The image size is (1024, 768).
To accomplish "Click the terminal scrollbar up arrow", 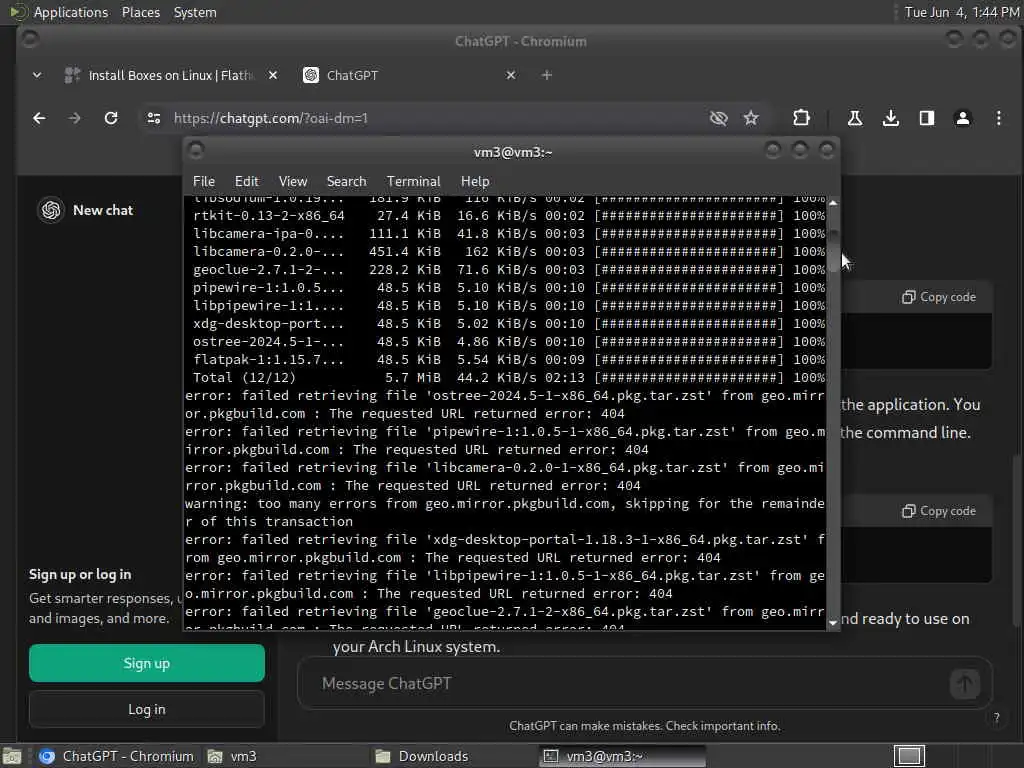I will [x=833, y=203].
